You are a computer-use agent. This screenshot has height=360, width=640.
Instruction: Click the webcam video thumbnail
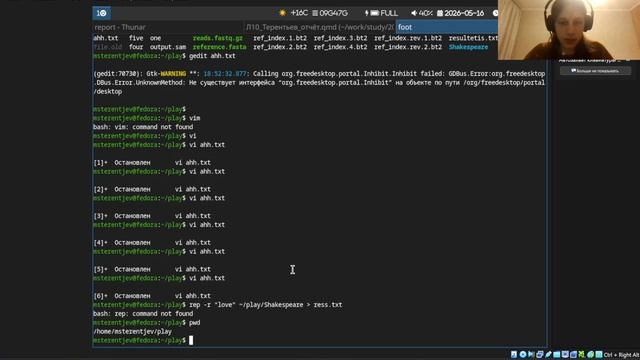(569, 30)
